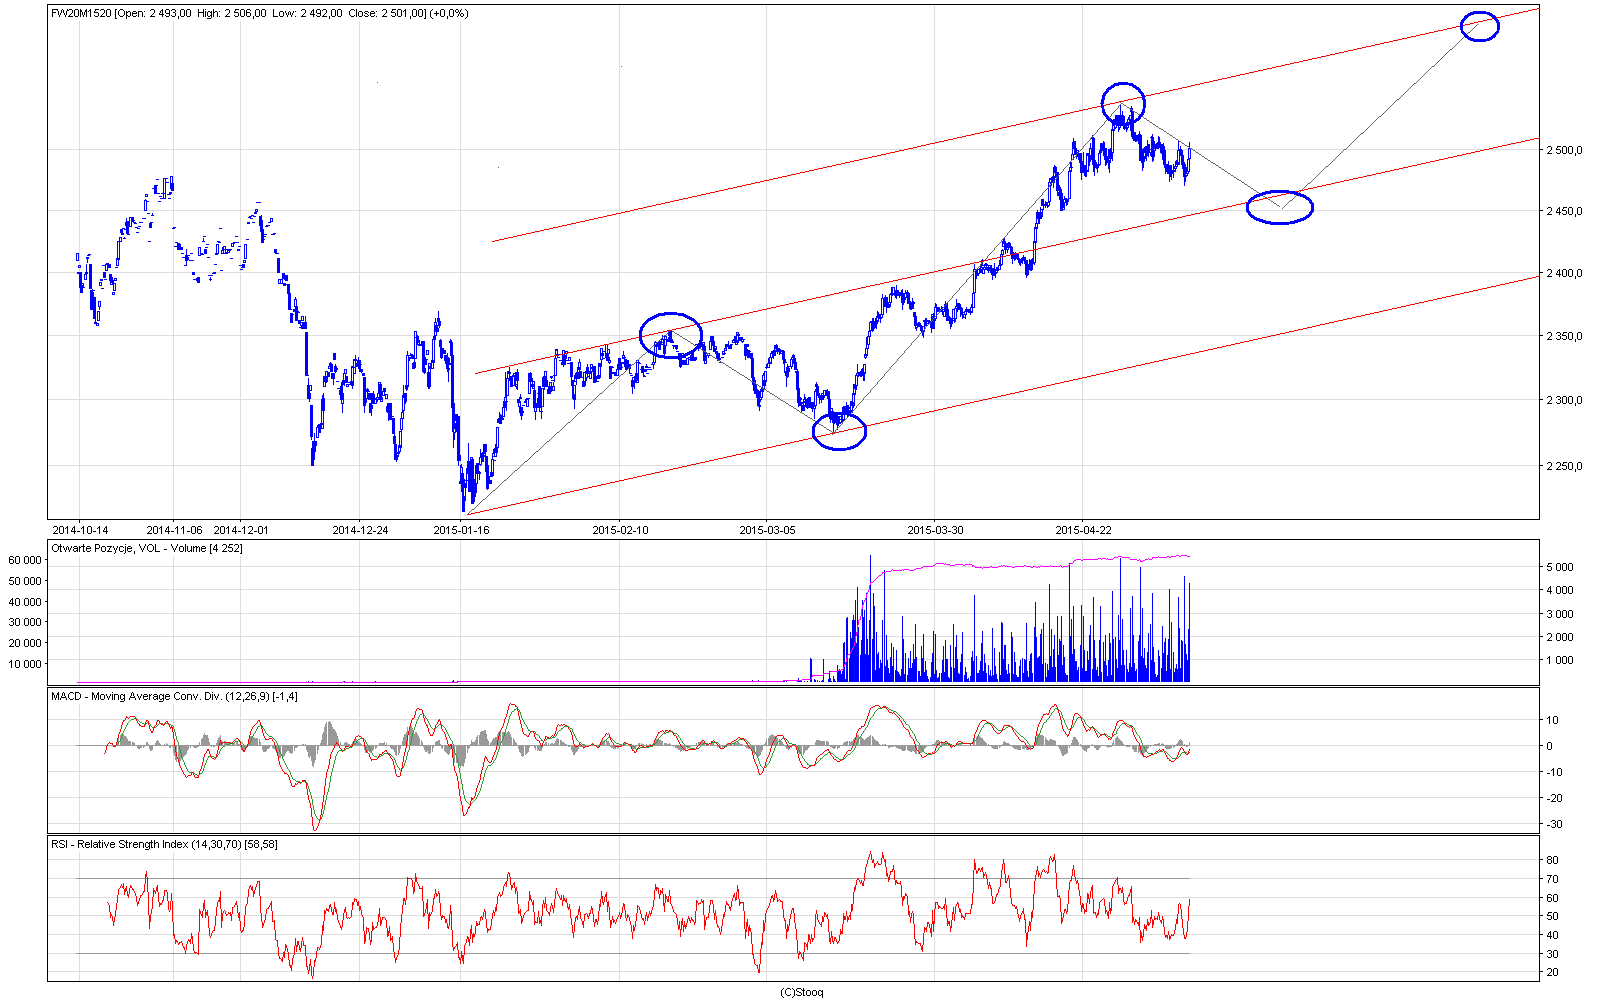Click the 2 300,0 price level label

1564,401
